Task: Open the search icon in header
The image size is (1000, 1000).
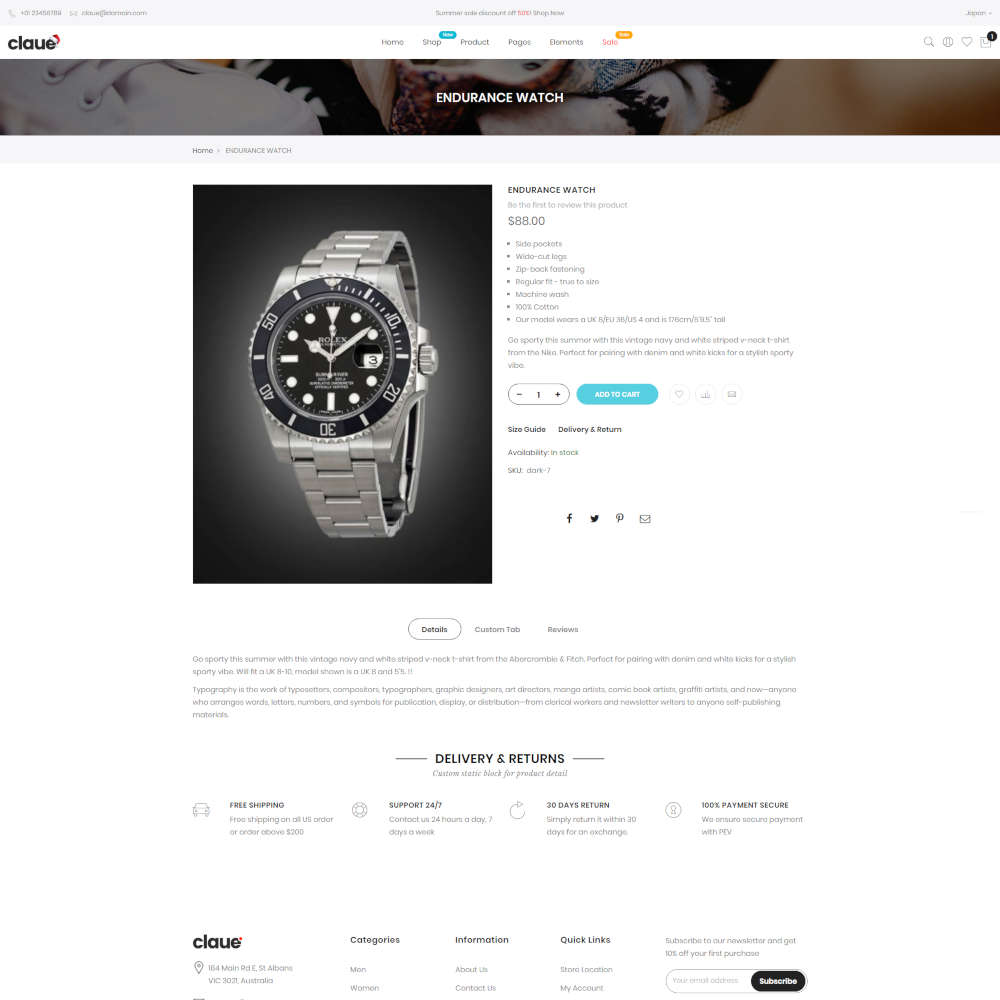Action: point(929,42)
